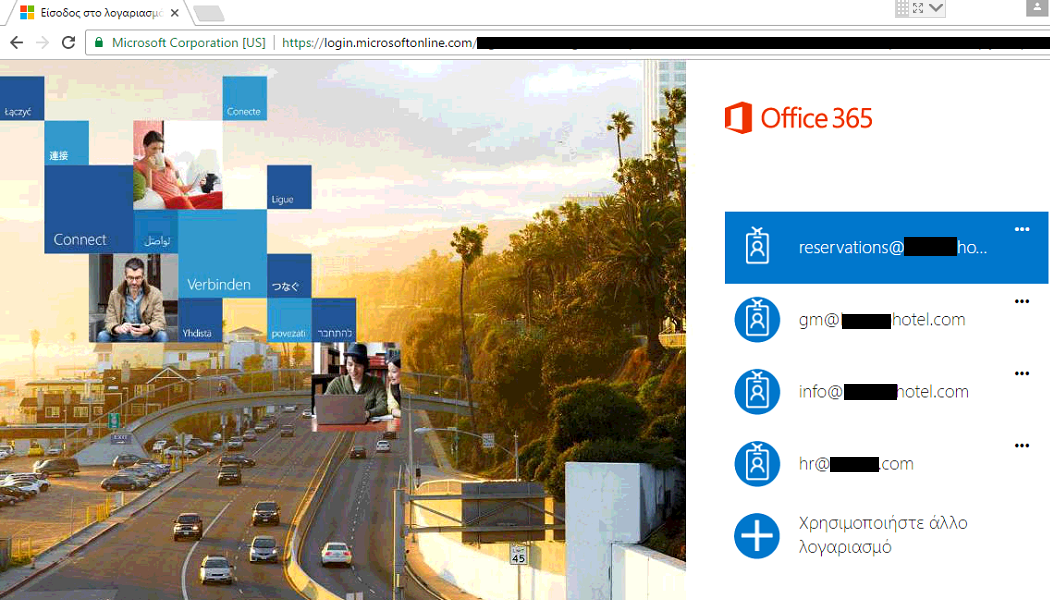Close the 'Είσοδος στο λογαριασμό' tab
The height and width of the screenshot is (600, 1050).
pos(174,12)
